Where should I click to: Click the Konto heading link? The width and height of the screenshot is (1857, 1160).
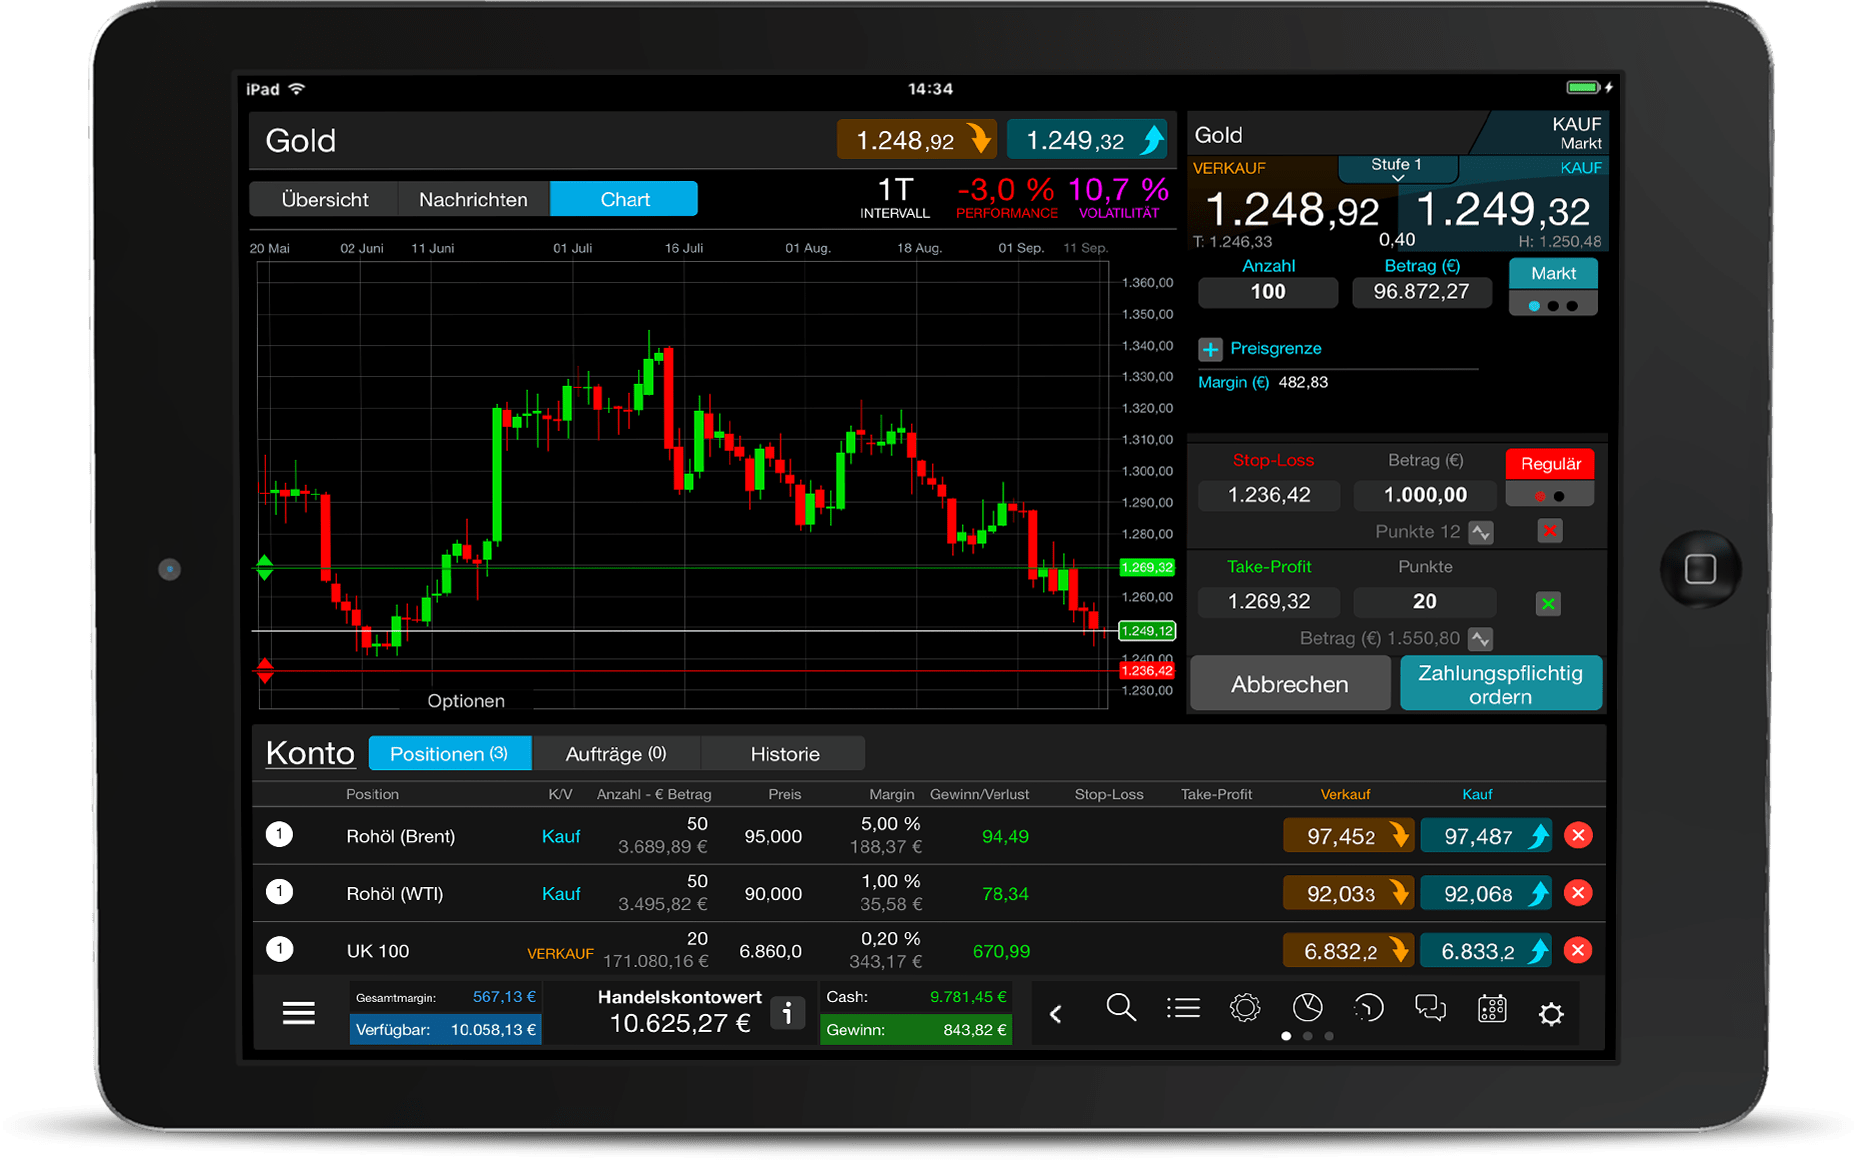[x=310, y=753]
